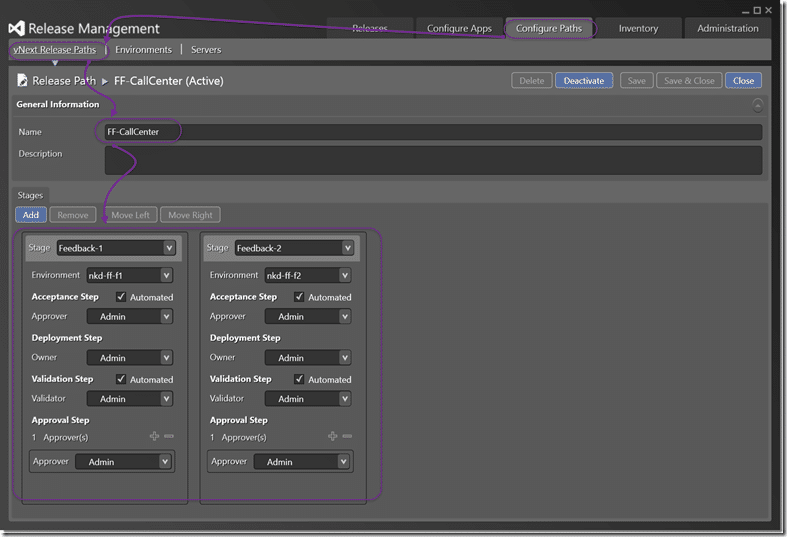Open the Environments sub-menu

coord(143,50)
